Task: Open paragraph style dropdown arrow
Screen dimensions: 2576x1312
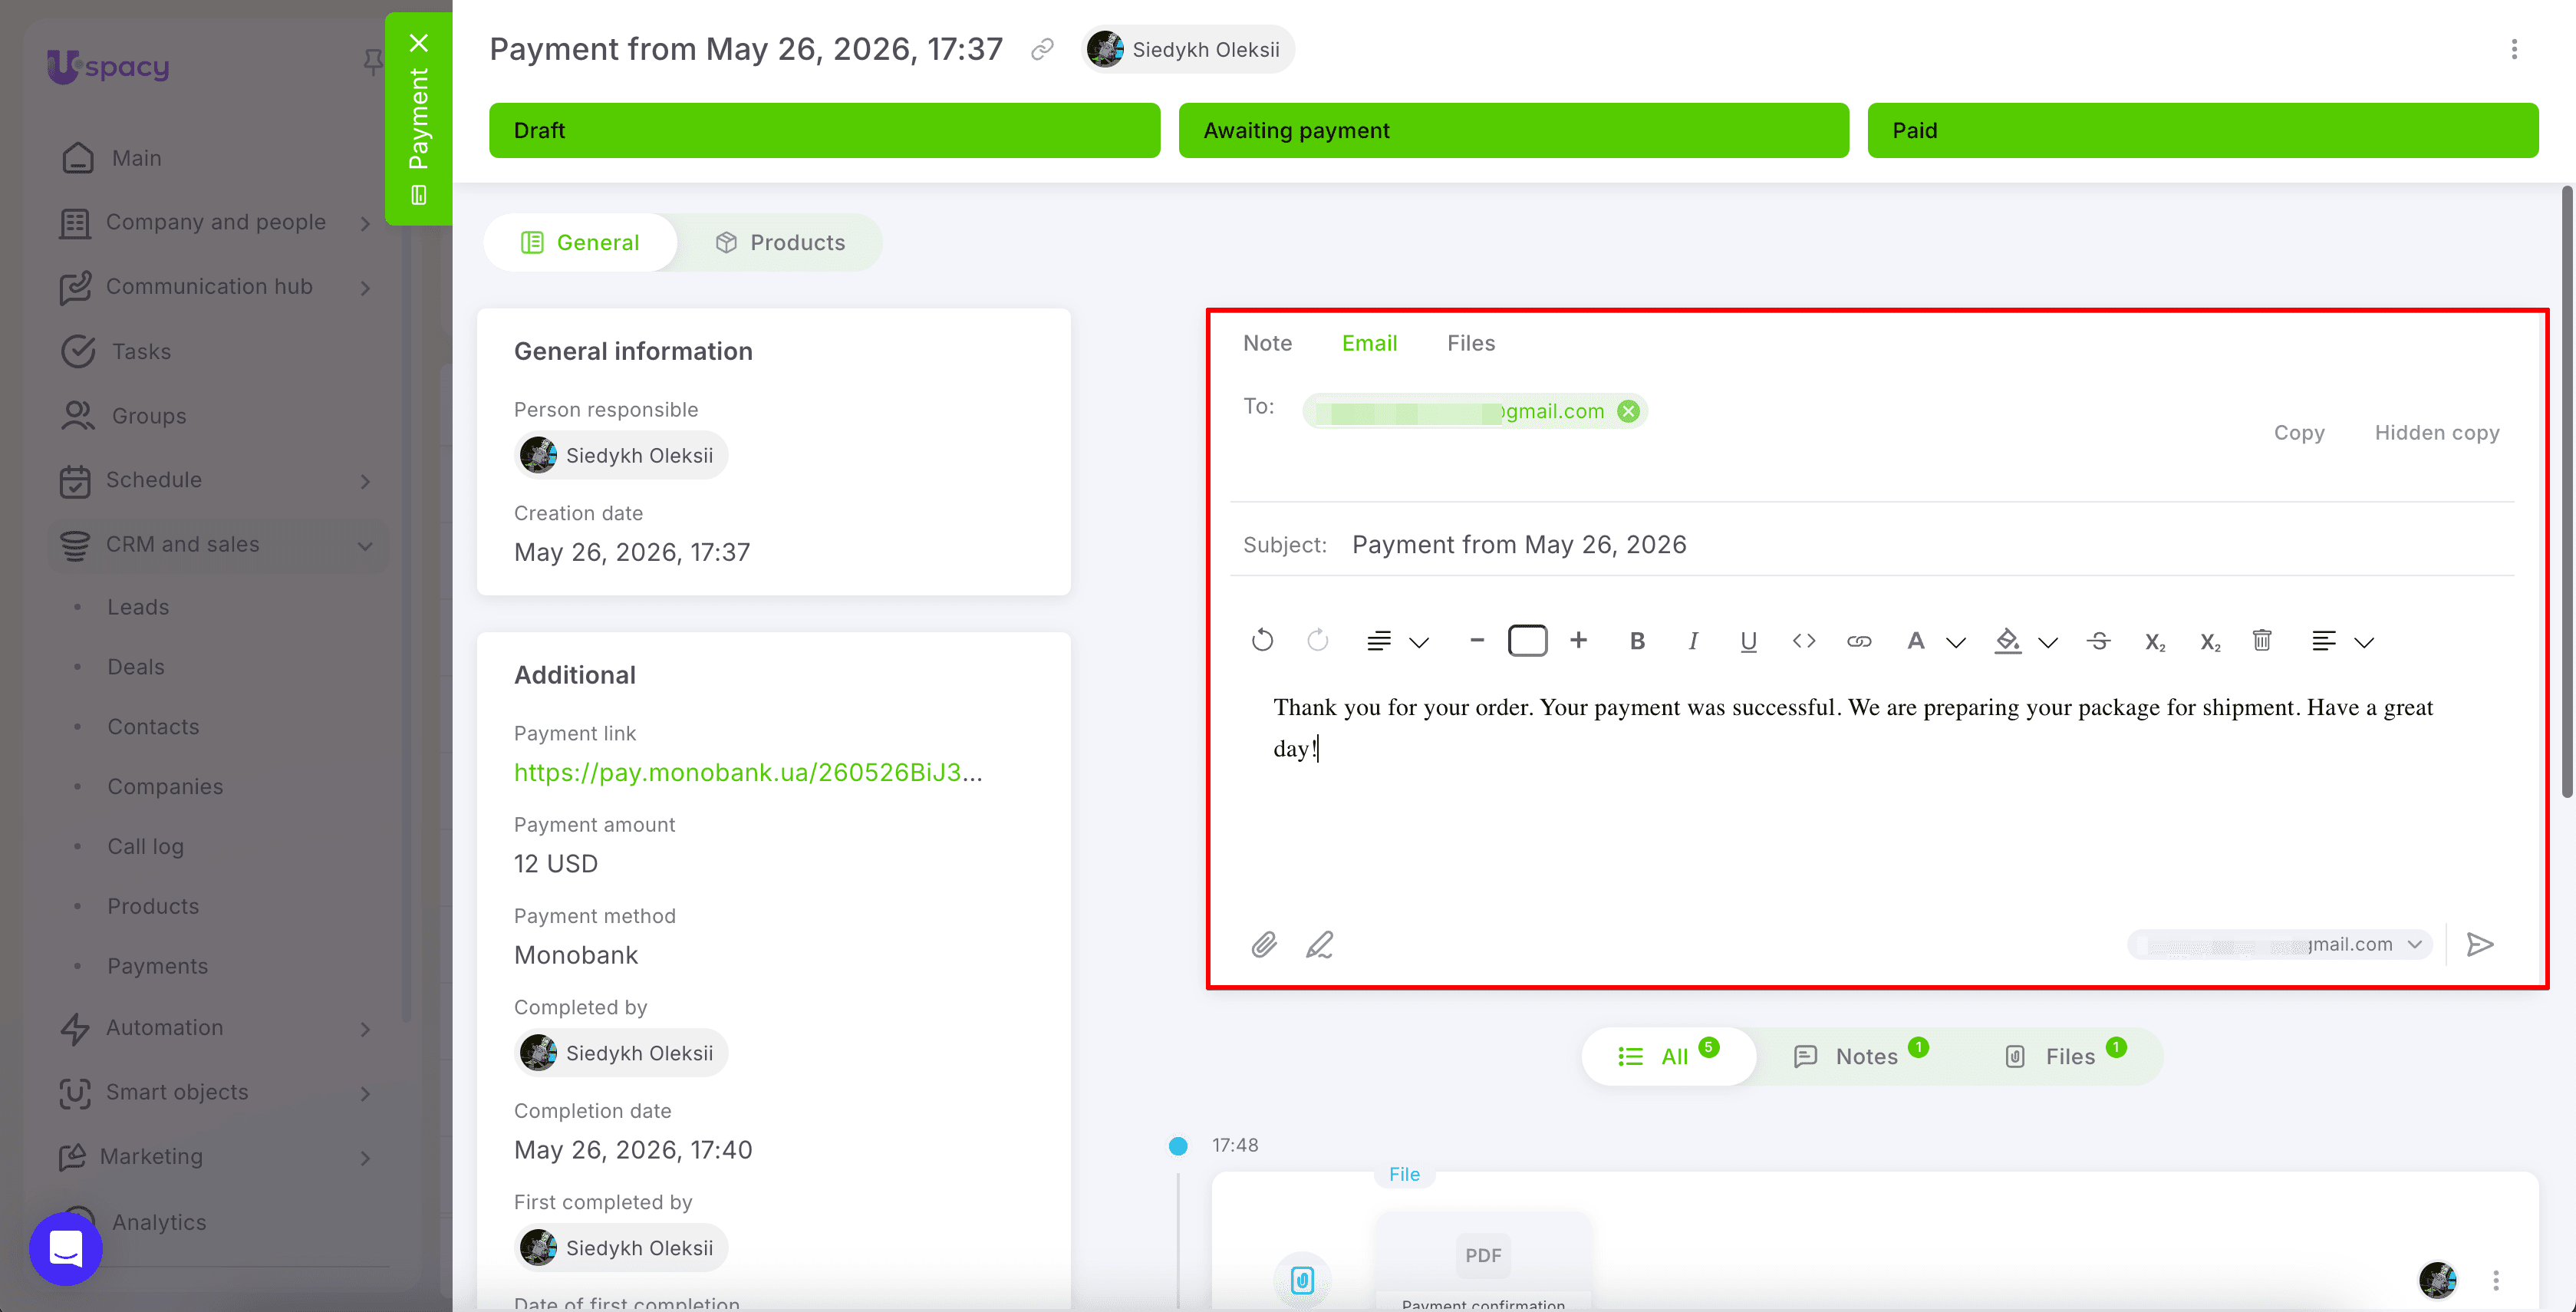Action: (1419, 642)
